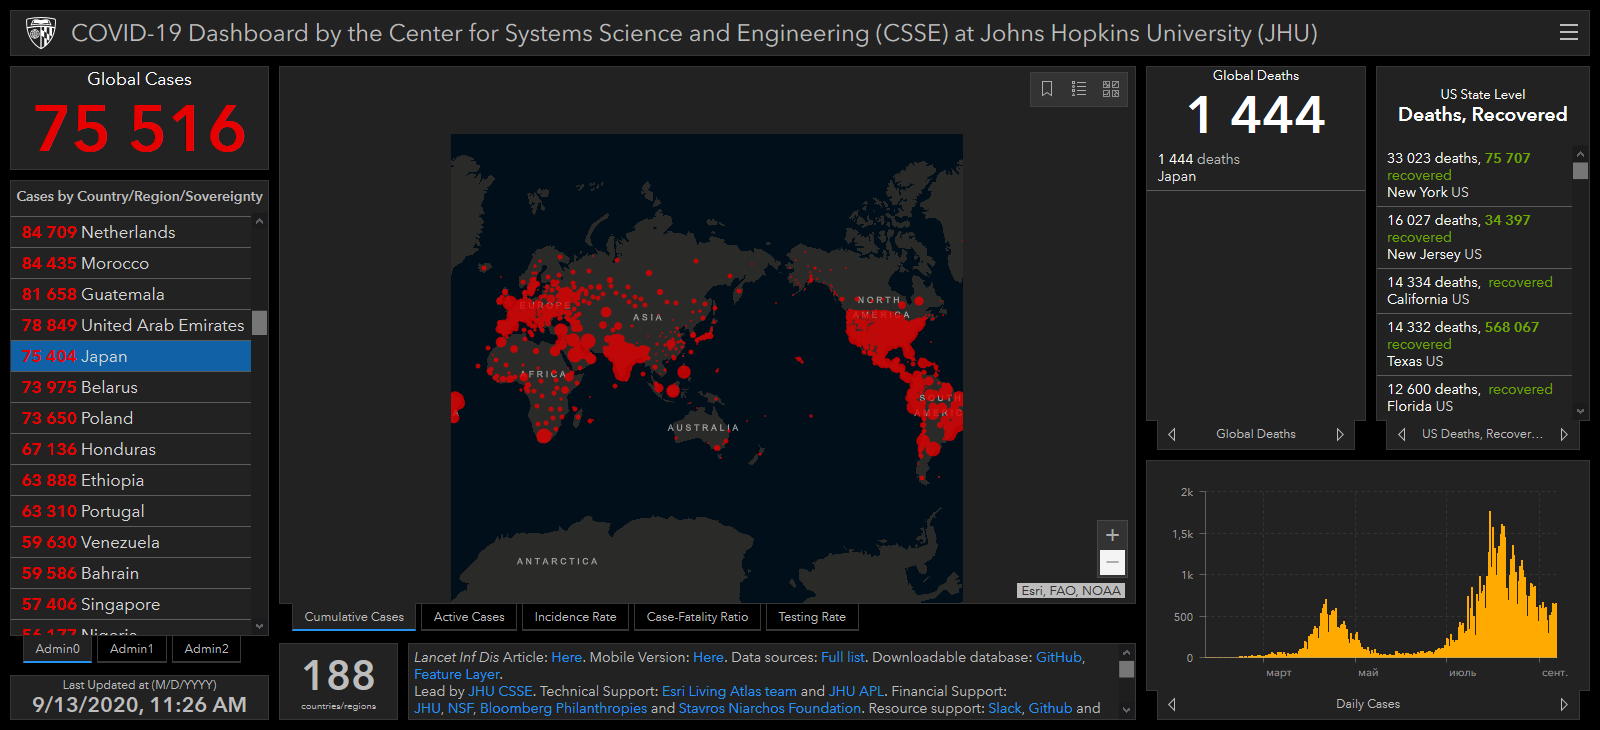Select the Admin2 tab
The height and width of the screenshot is (730, 1600).
pos(206,649)
